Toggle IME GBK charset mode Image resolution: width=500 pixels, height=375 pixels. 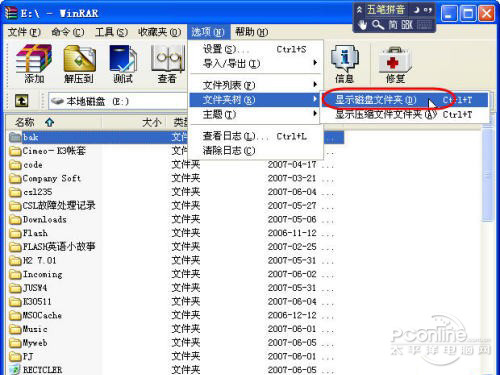click(406, 25)
